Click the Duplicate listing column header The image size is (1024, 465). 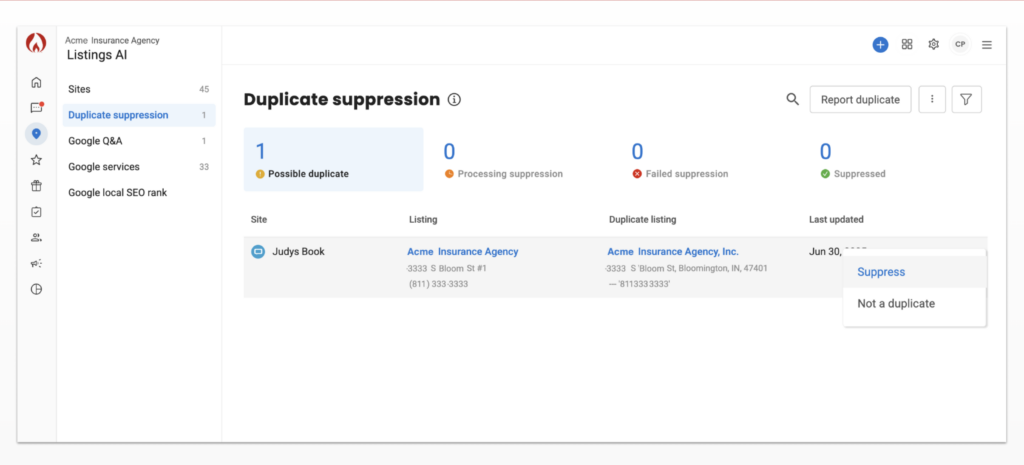click(643, 219)
